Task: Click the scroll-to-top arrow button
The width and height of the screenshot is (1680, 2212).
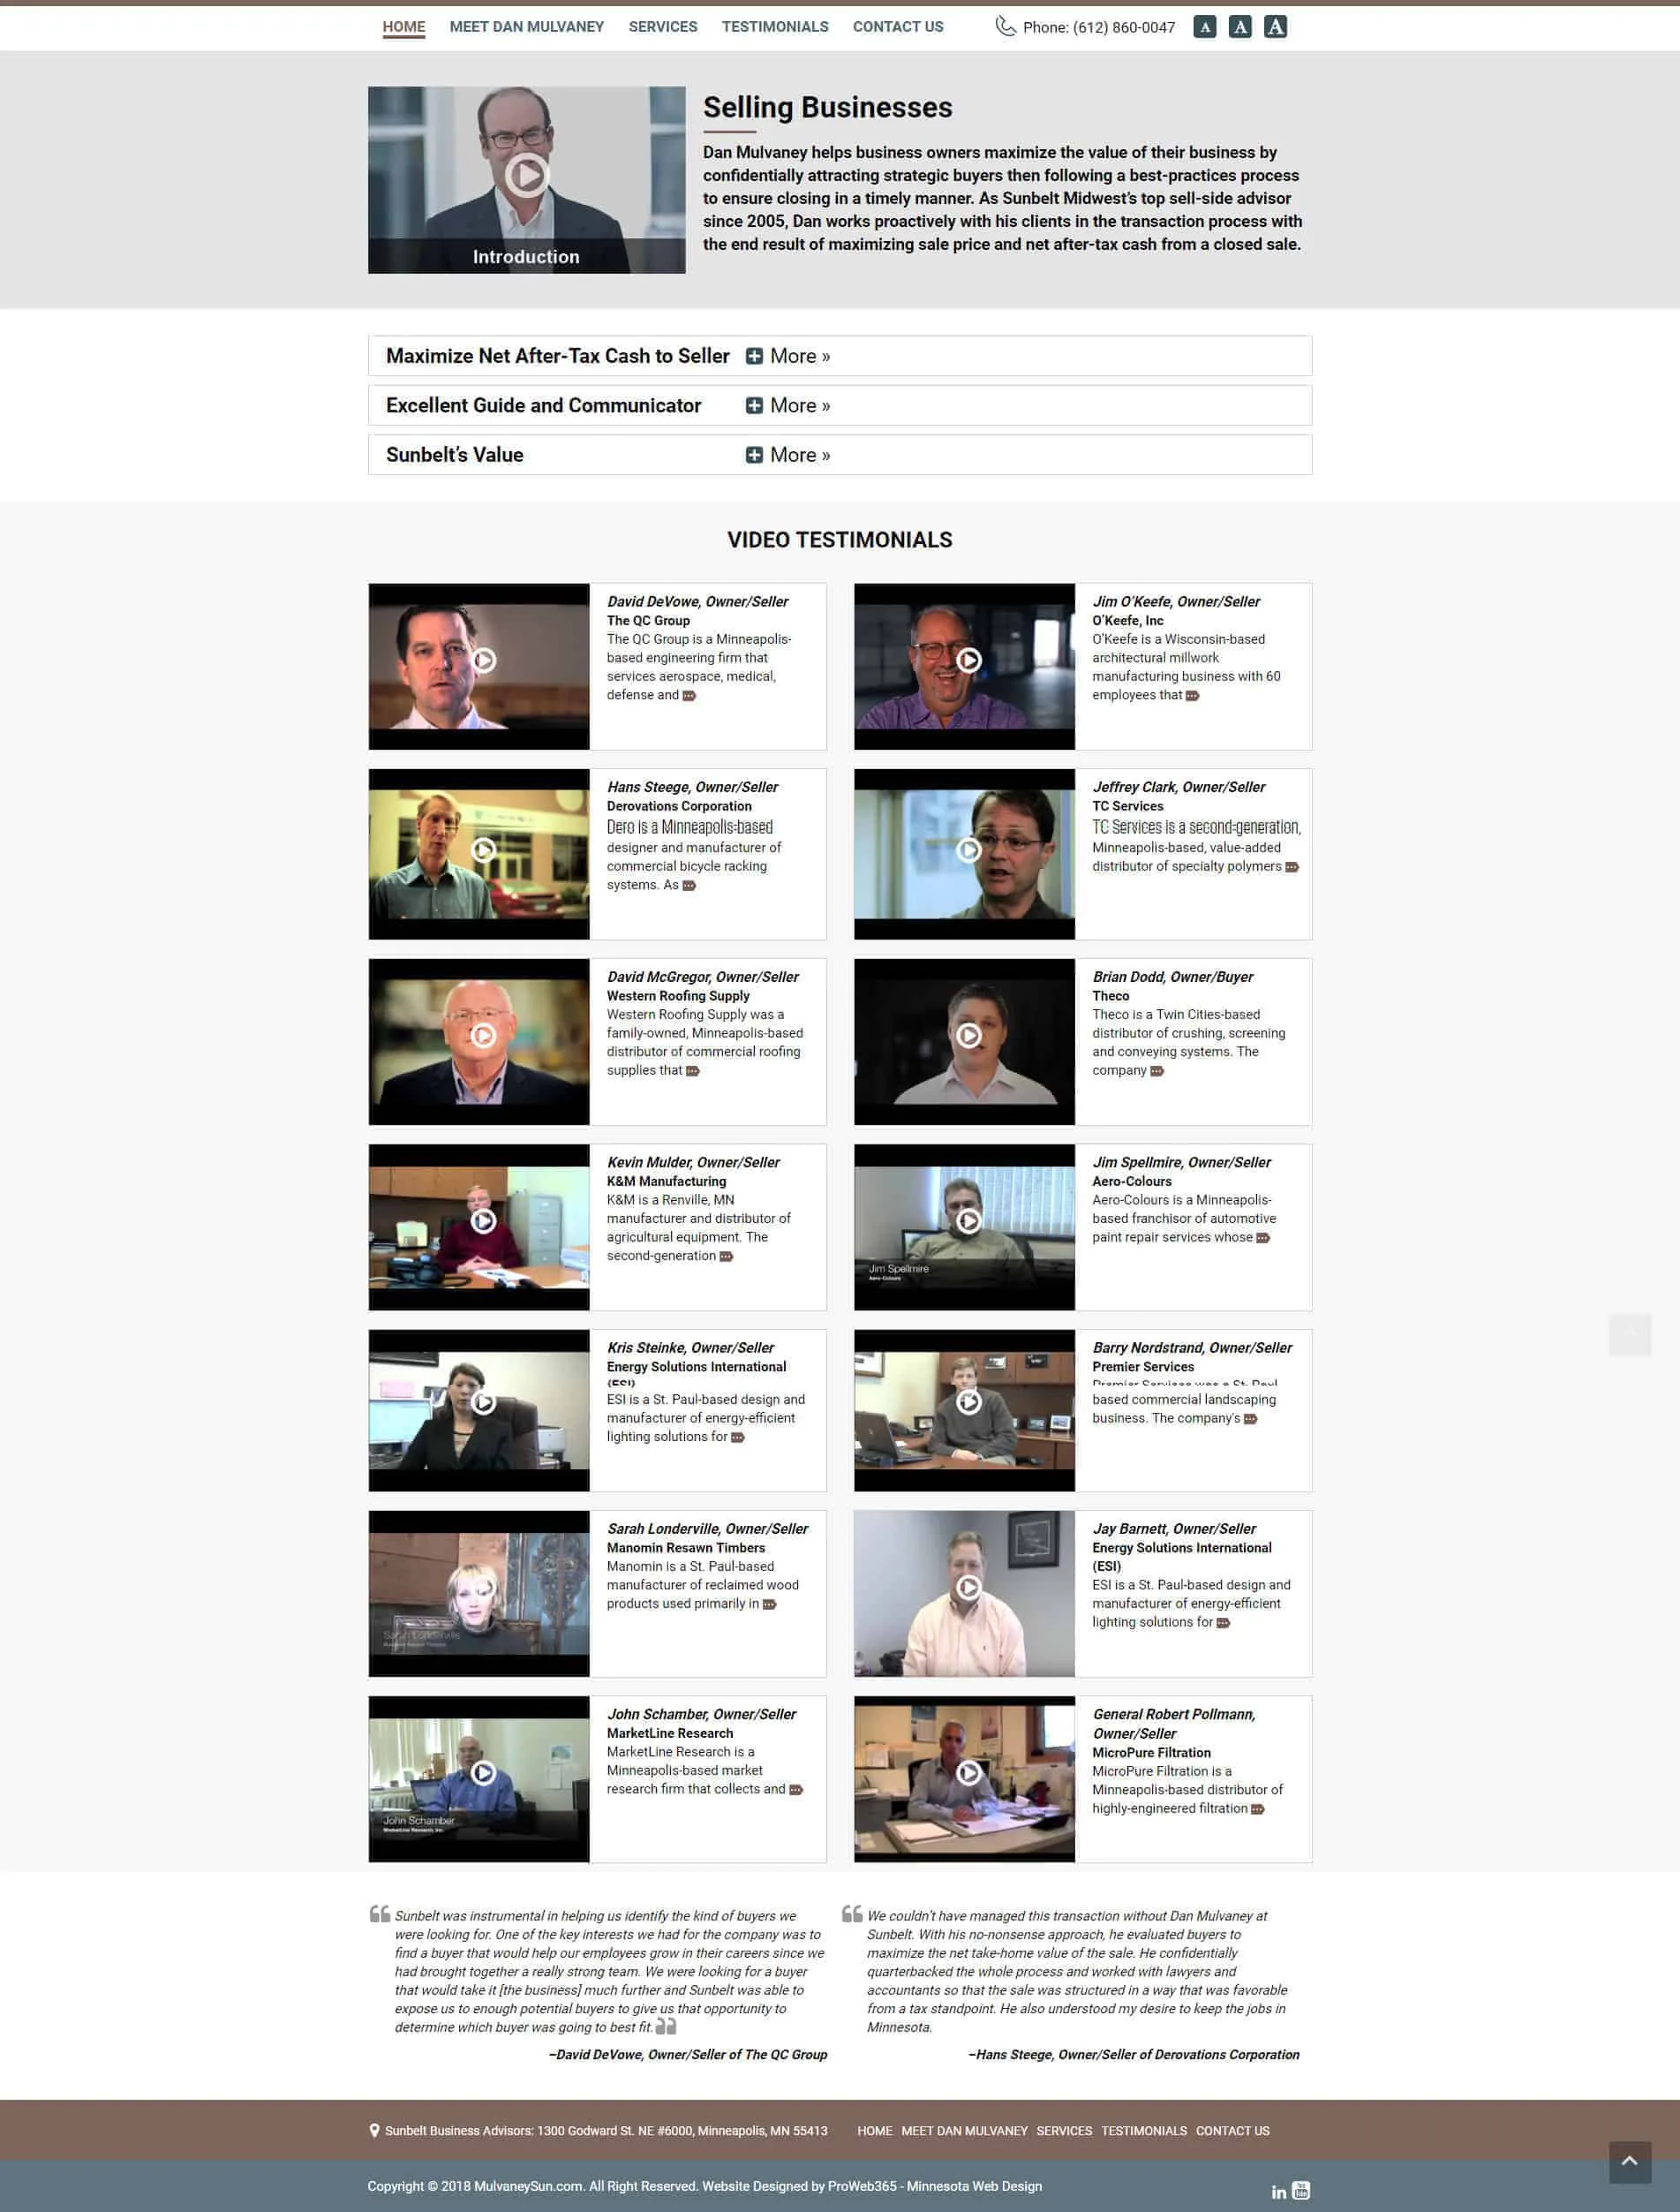Action: (x=1629, y=2161)
